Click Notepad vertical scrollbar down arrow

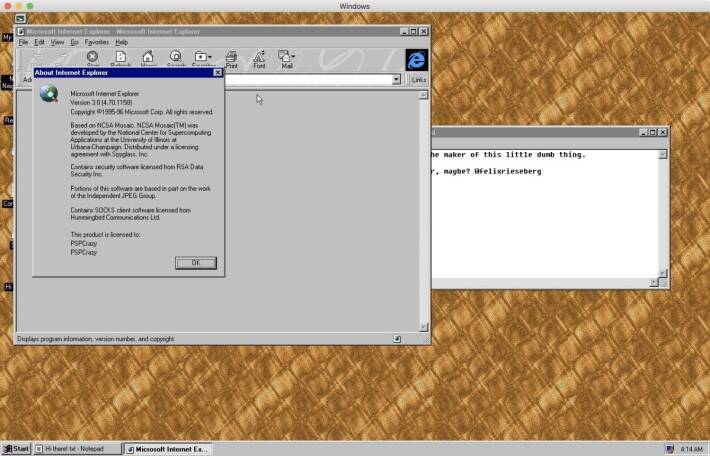(662, 273)
